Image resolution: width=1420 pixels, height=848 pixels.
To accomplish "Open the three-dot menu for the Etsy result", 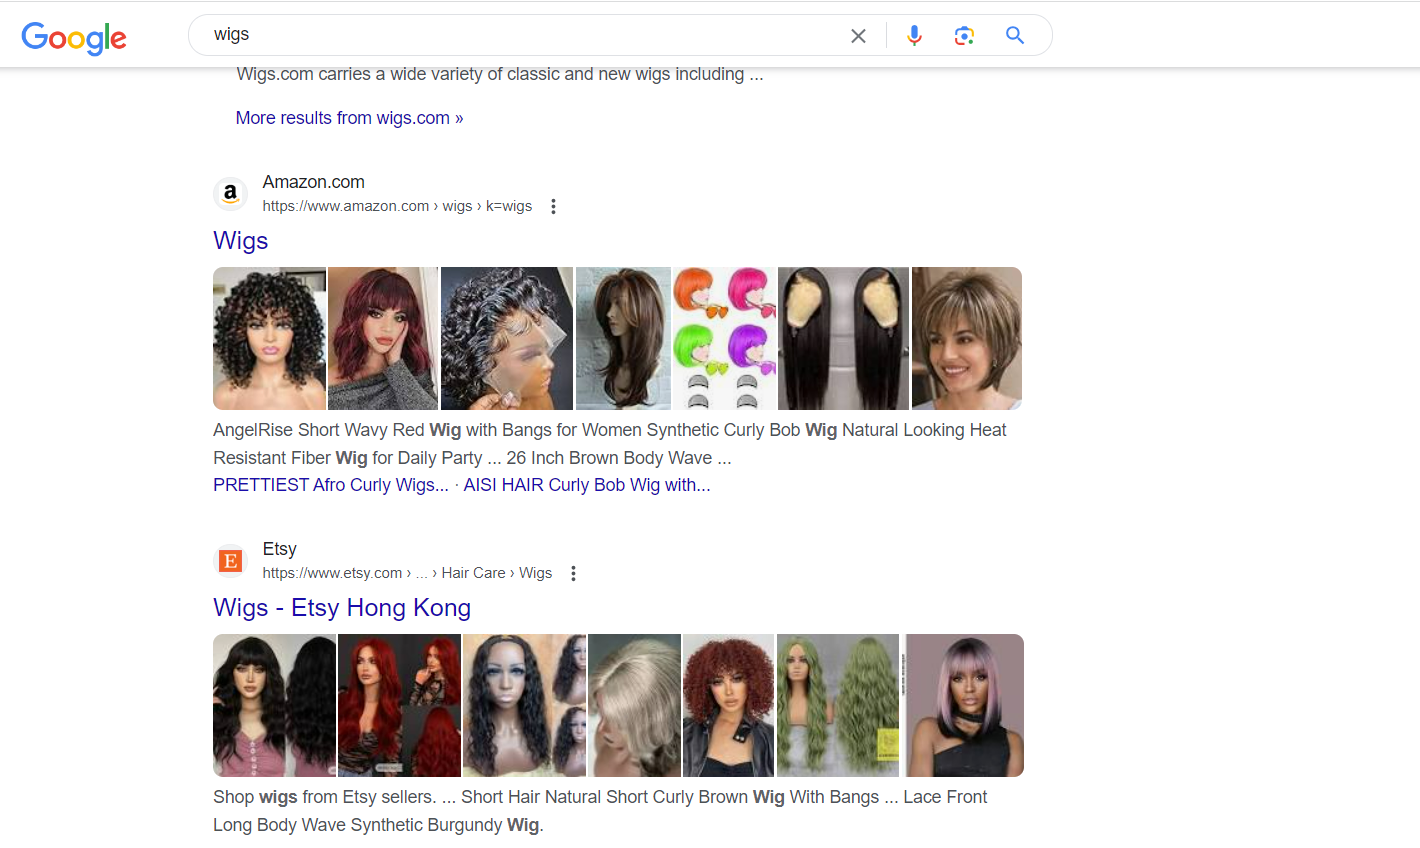I will point(573,573).
